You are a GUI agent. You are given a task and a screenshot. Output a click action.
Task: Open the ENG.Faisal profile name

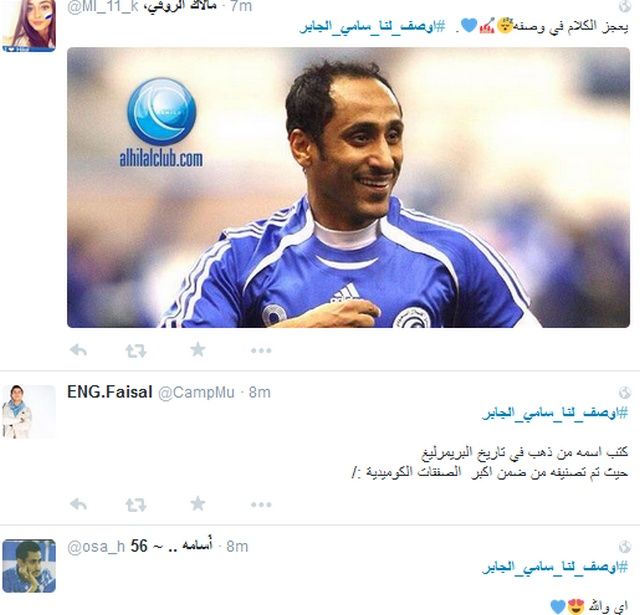coord(110,392)
